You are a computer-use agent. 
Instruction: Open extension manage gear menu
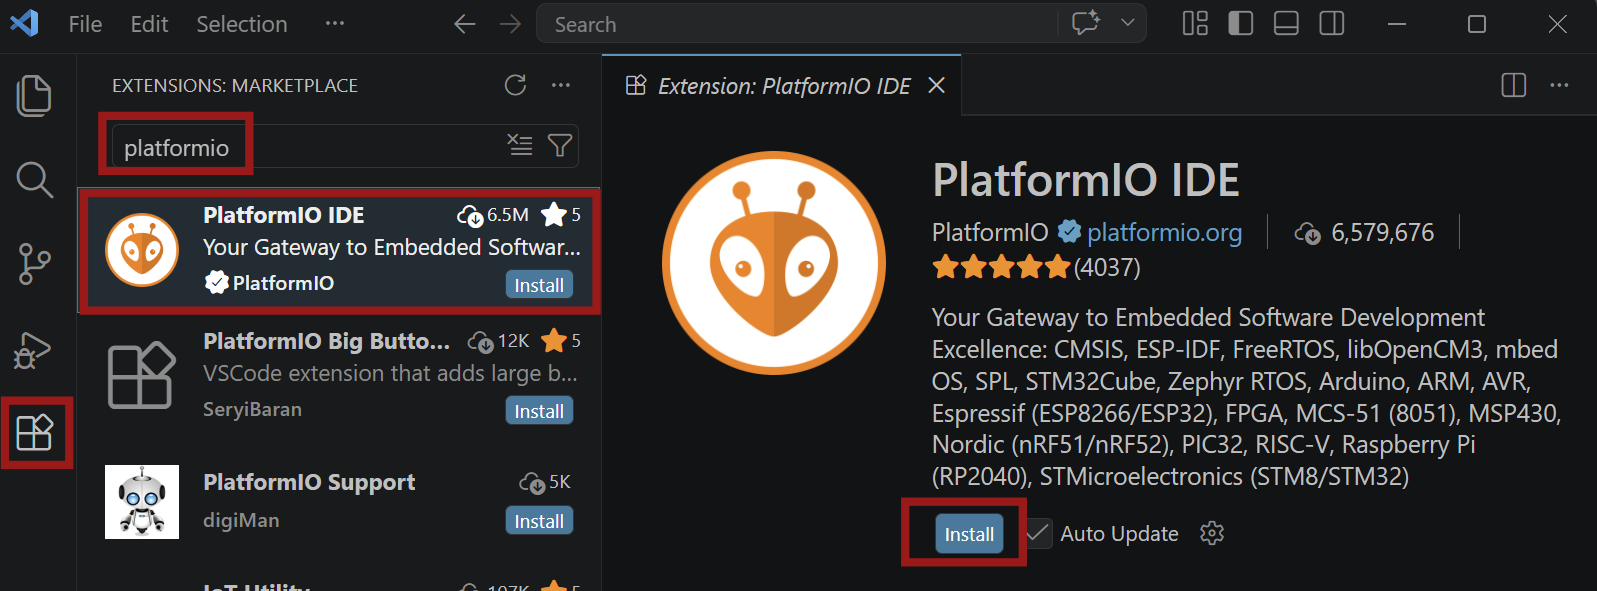(1212, 534)
